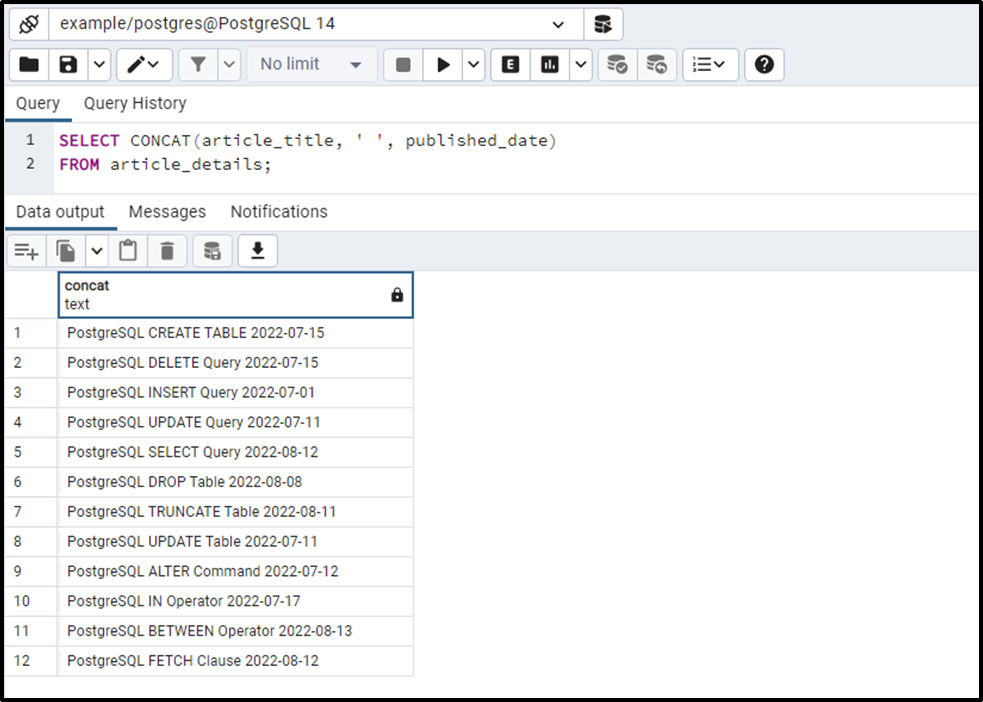Viewport: 983px width, 702px height.
Task: Execute the query with the play button
Action: [x=442, y=64]
